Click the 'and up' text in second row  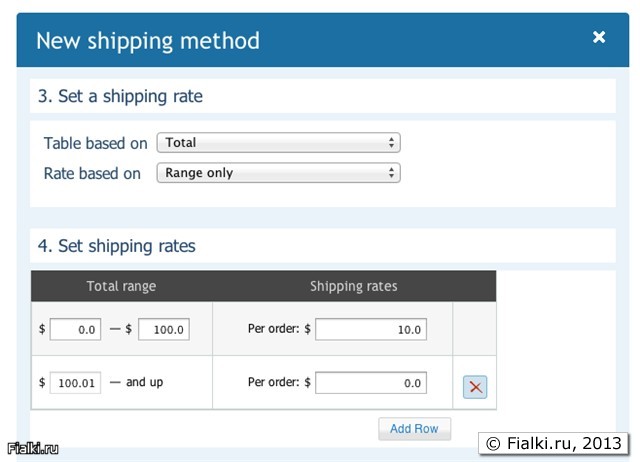coord(144,382)
